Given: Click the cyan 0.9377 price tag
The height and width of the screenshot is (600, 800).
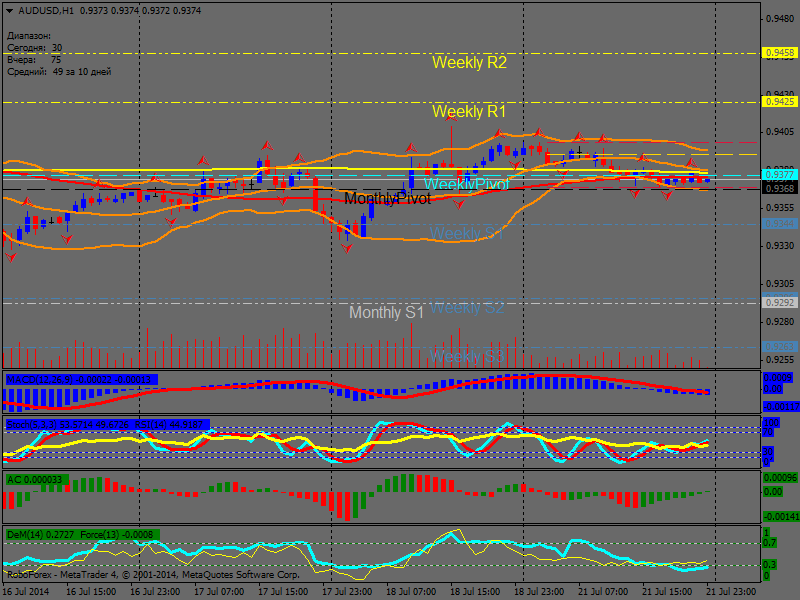Looking at the screenshot, I should pyautogui.click(x=779, y=174).
